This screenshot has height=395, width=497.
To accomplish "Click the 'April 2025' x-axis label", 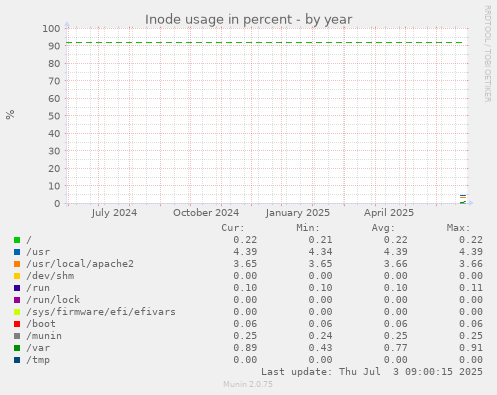I will (389, 213).
